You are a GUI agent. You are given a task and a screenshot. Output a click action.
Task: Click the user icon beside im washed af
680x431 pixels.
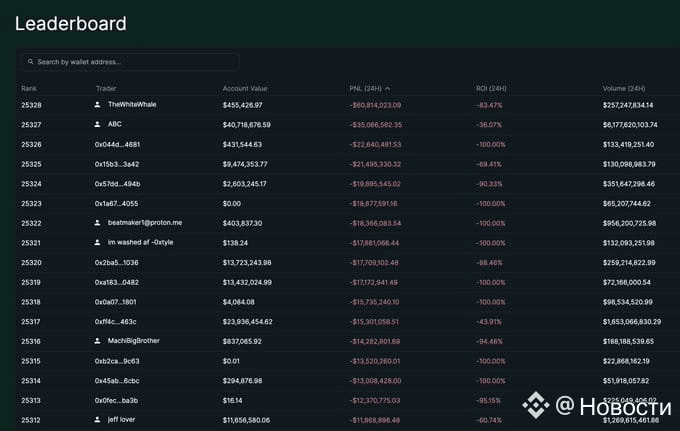[x=98, y=242]
